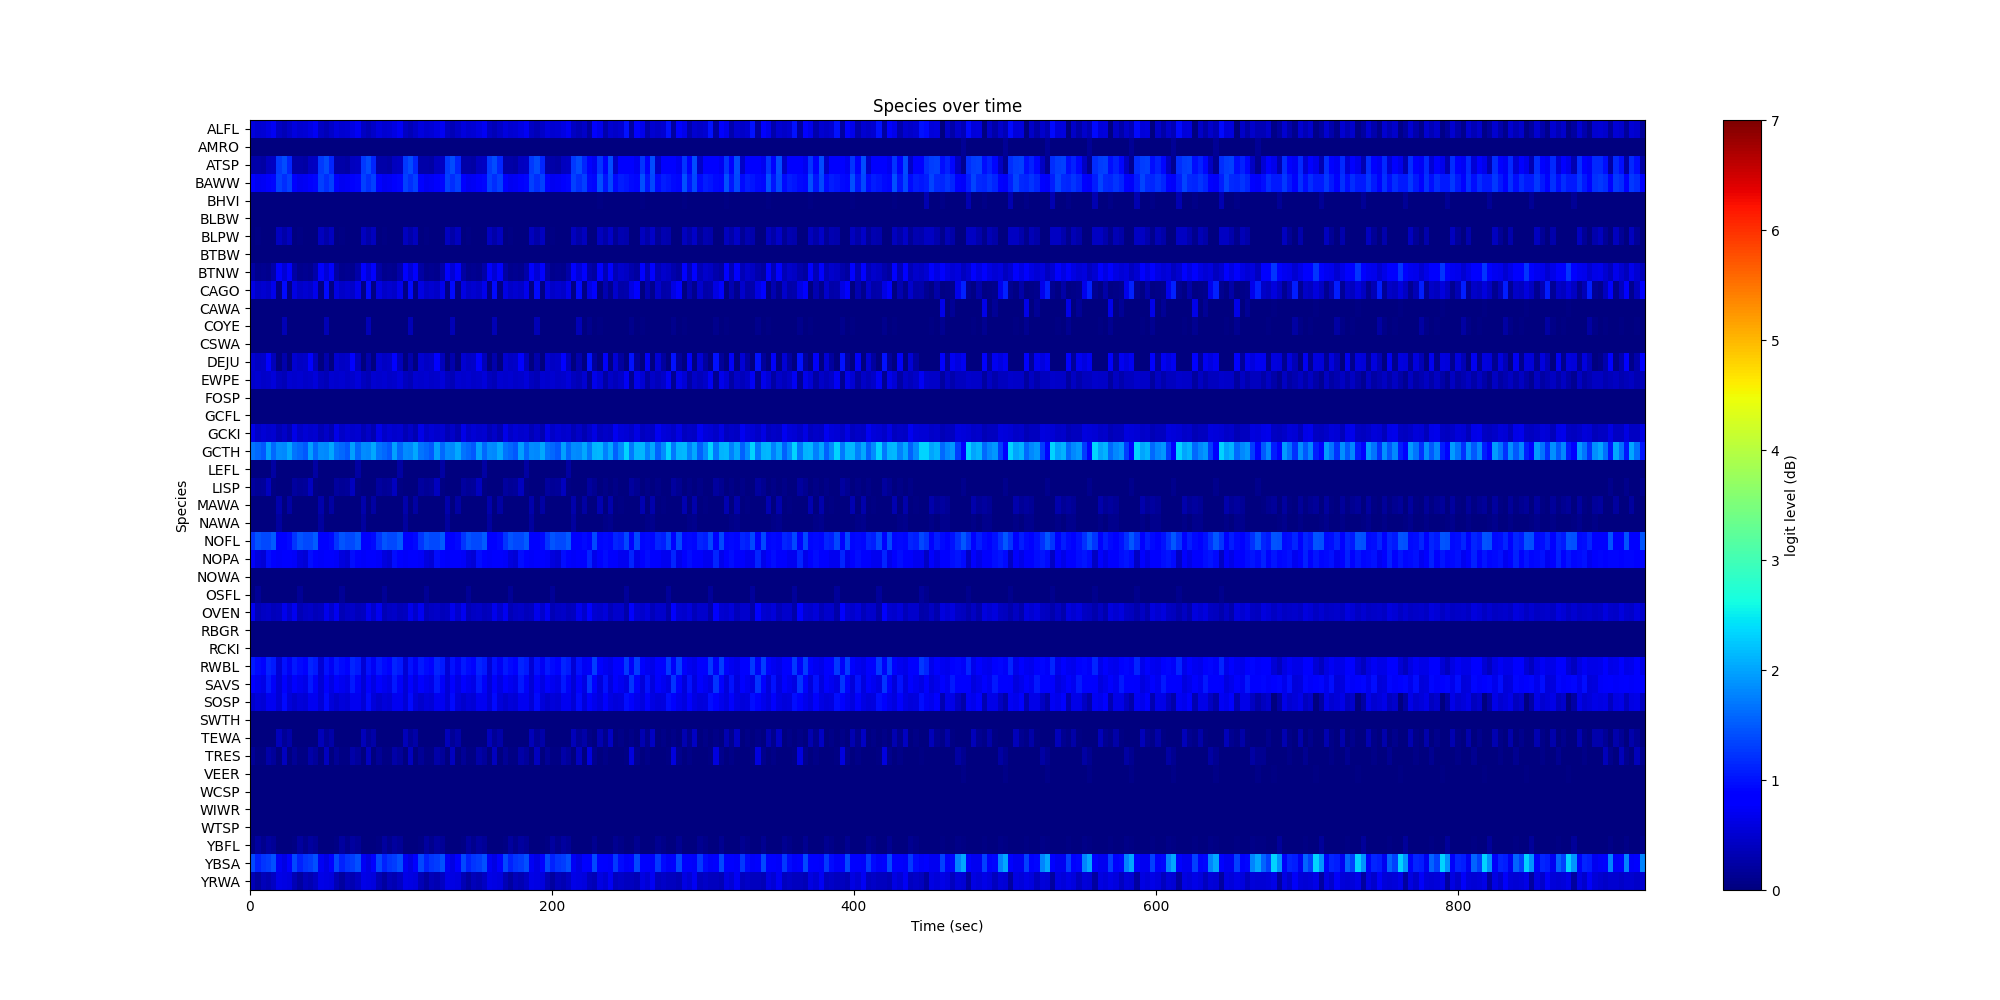Click the "Time (sec)" x-axis label
The image size is (2000, 1000).
[x=946, y=926]
